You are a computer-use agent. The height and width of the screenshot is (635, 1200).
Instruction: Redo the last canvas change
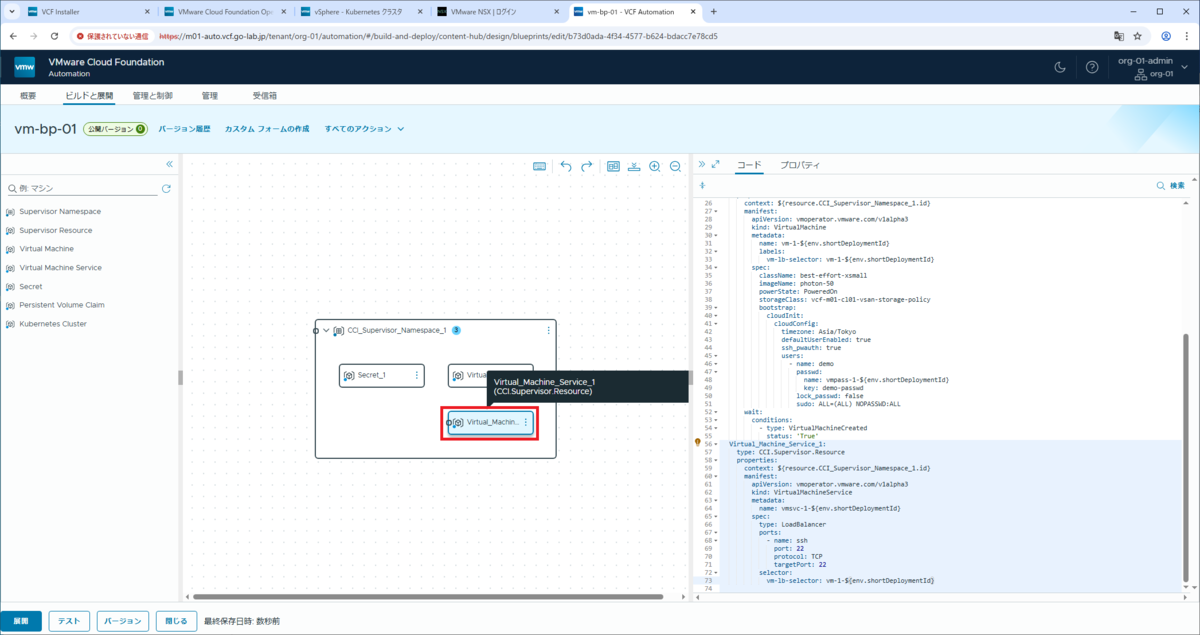(587, 166)
